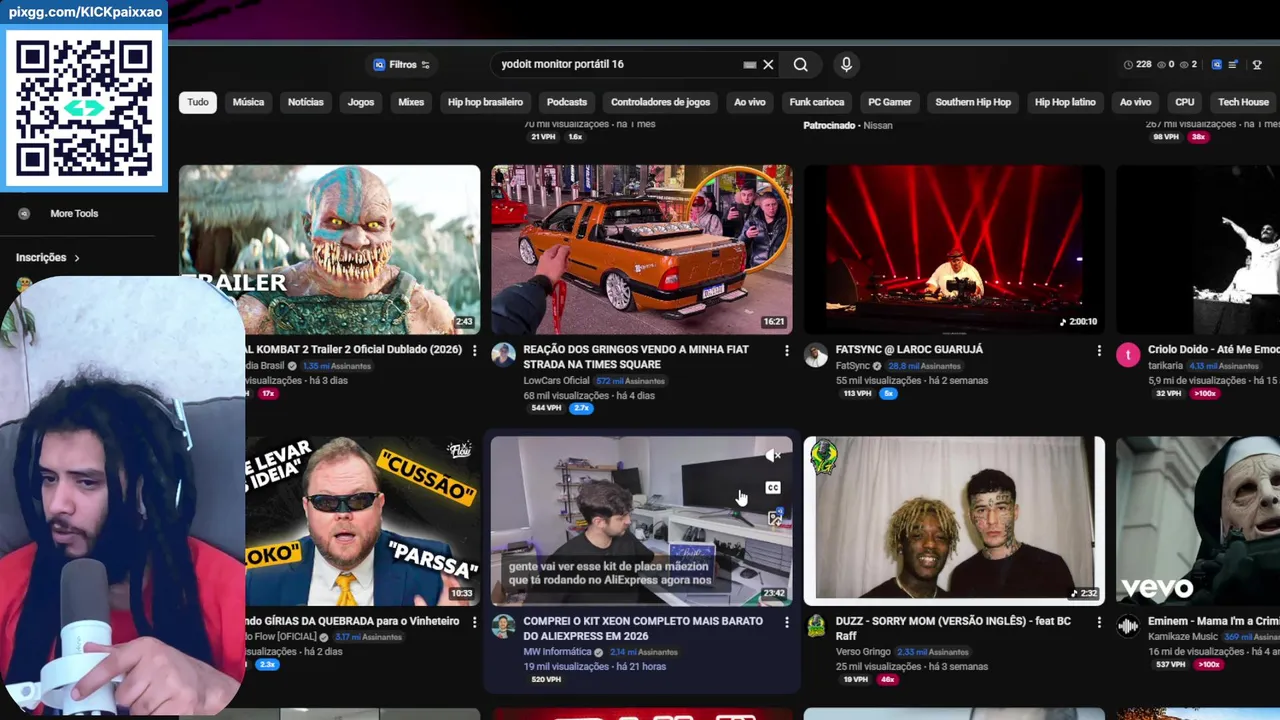This screenshot has height=720, width=1280.
Task: Clear the search box with the X
Action: [768, 64]
